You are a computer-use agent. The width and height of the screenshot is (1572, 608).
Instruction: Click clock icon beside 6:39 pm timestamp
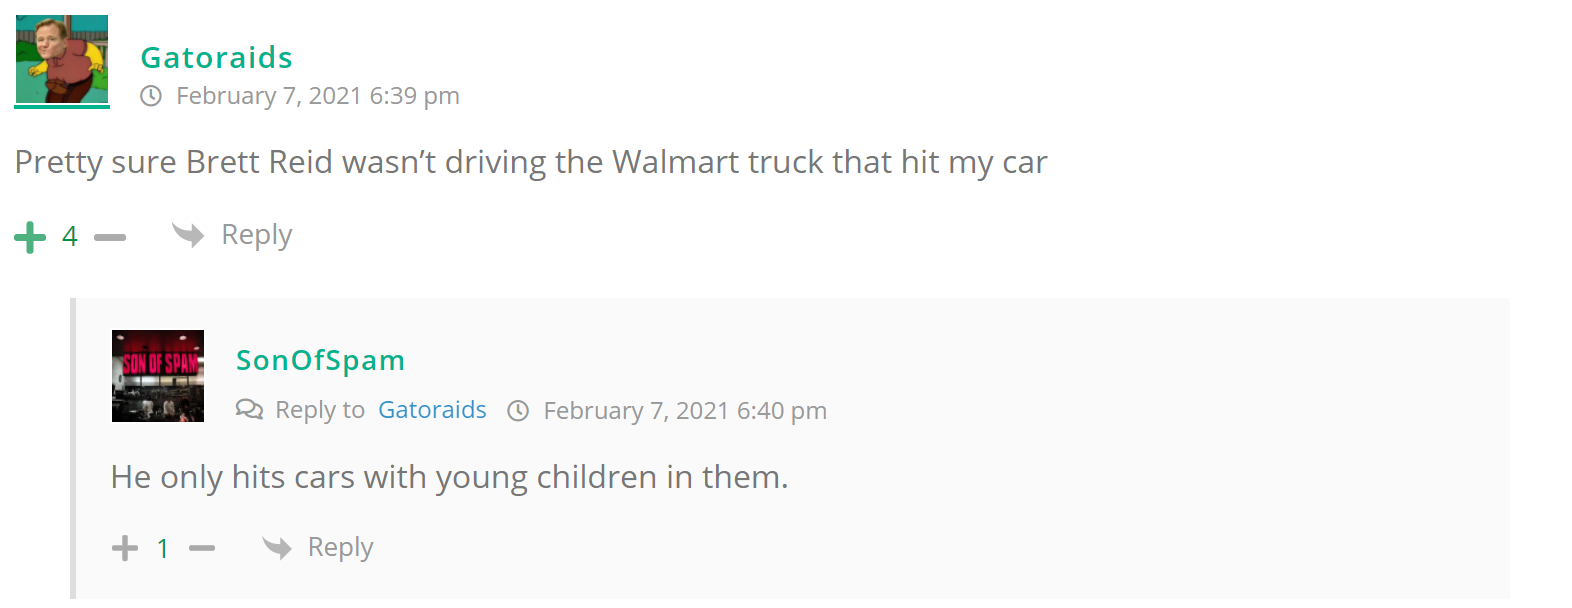click(x=151, y=96)
